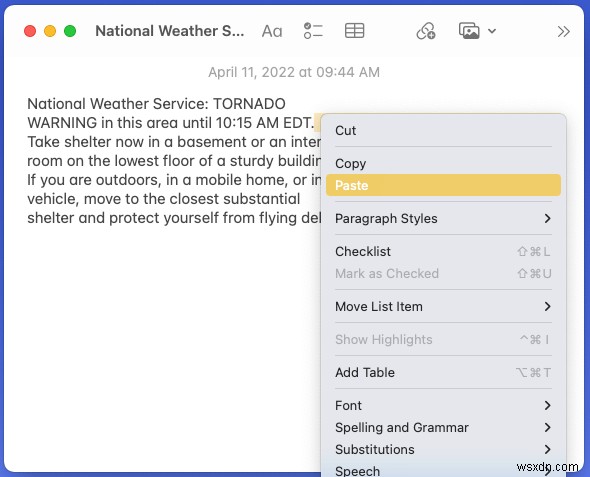Screen dimensions: 590x477
Task: Click the checklist toolbar icon
Action: click(x=313, y=31)
